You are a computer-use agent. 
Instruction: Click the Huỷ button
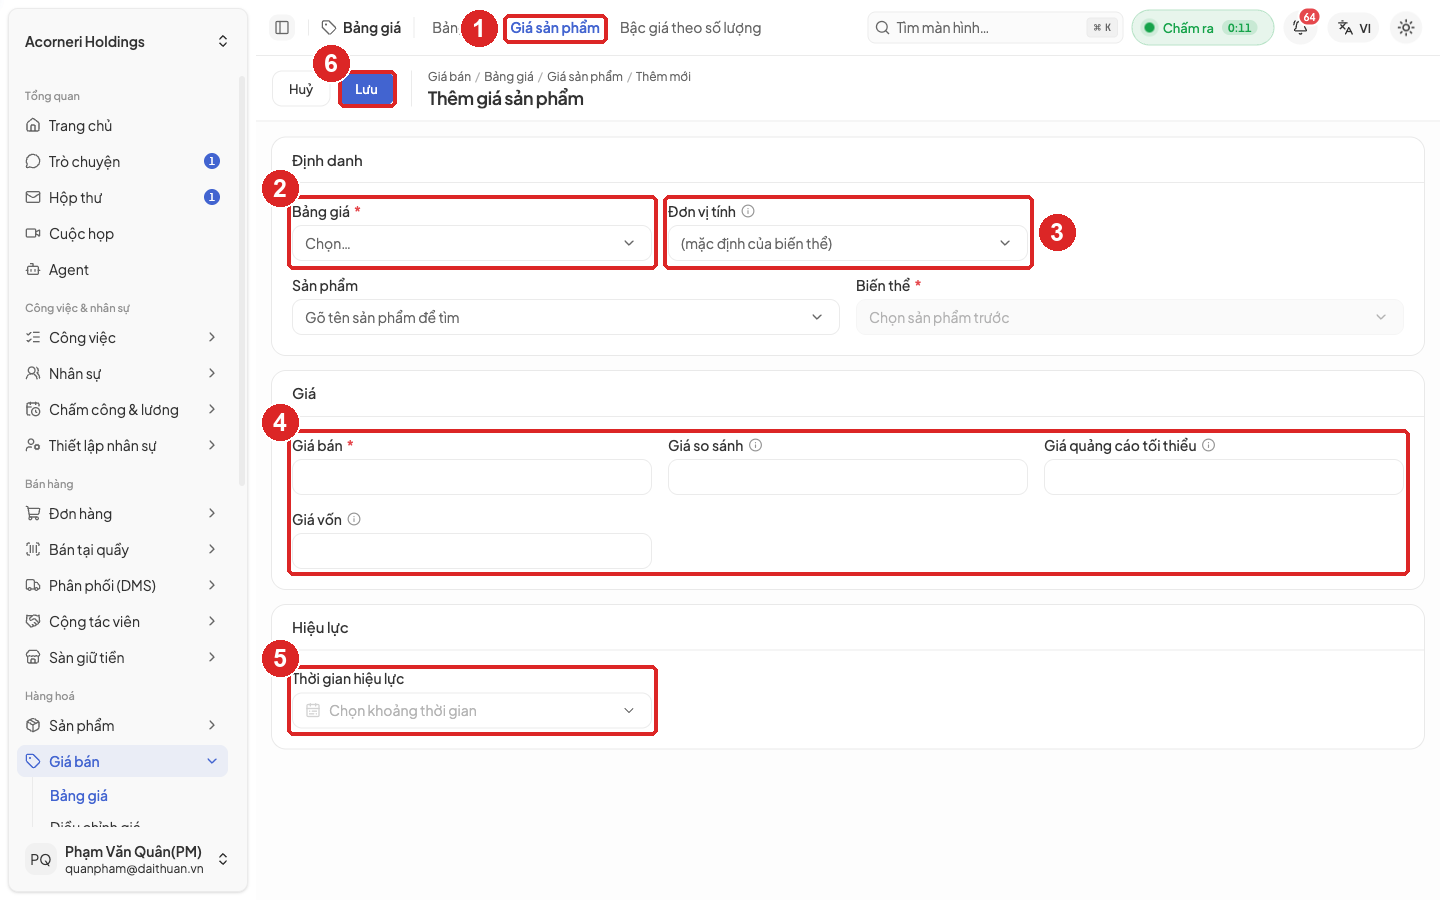click(x=301, y=89)
